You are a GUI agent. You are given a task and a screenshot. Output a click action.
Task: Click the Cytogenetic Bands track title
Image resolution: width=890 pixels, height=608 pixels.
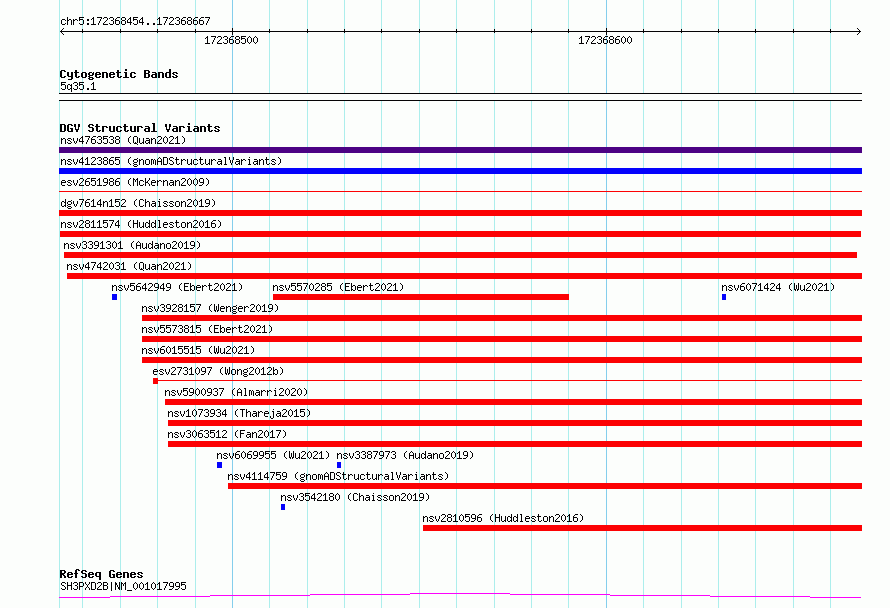point(119,74)
